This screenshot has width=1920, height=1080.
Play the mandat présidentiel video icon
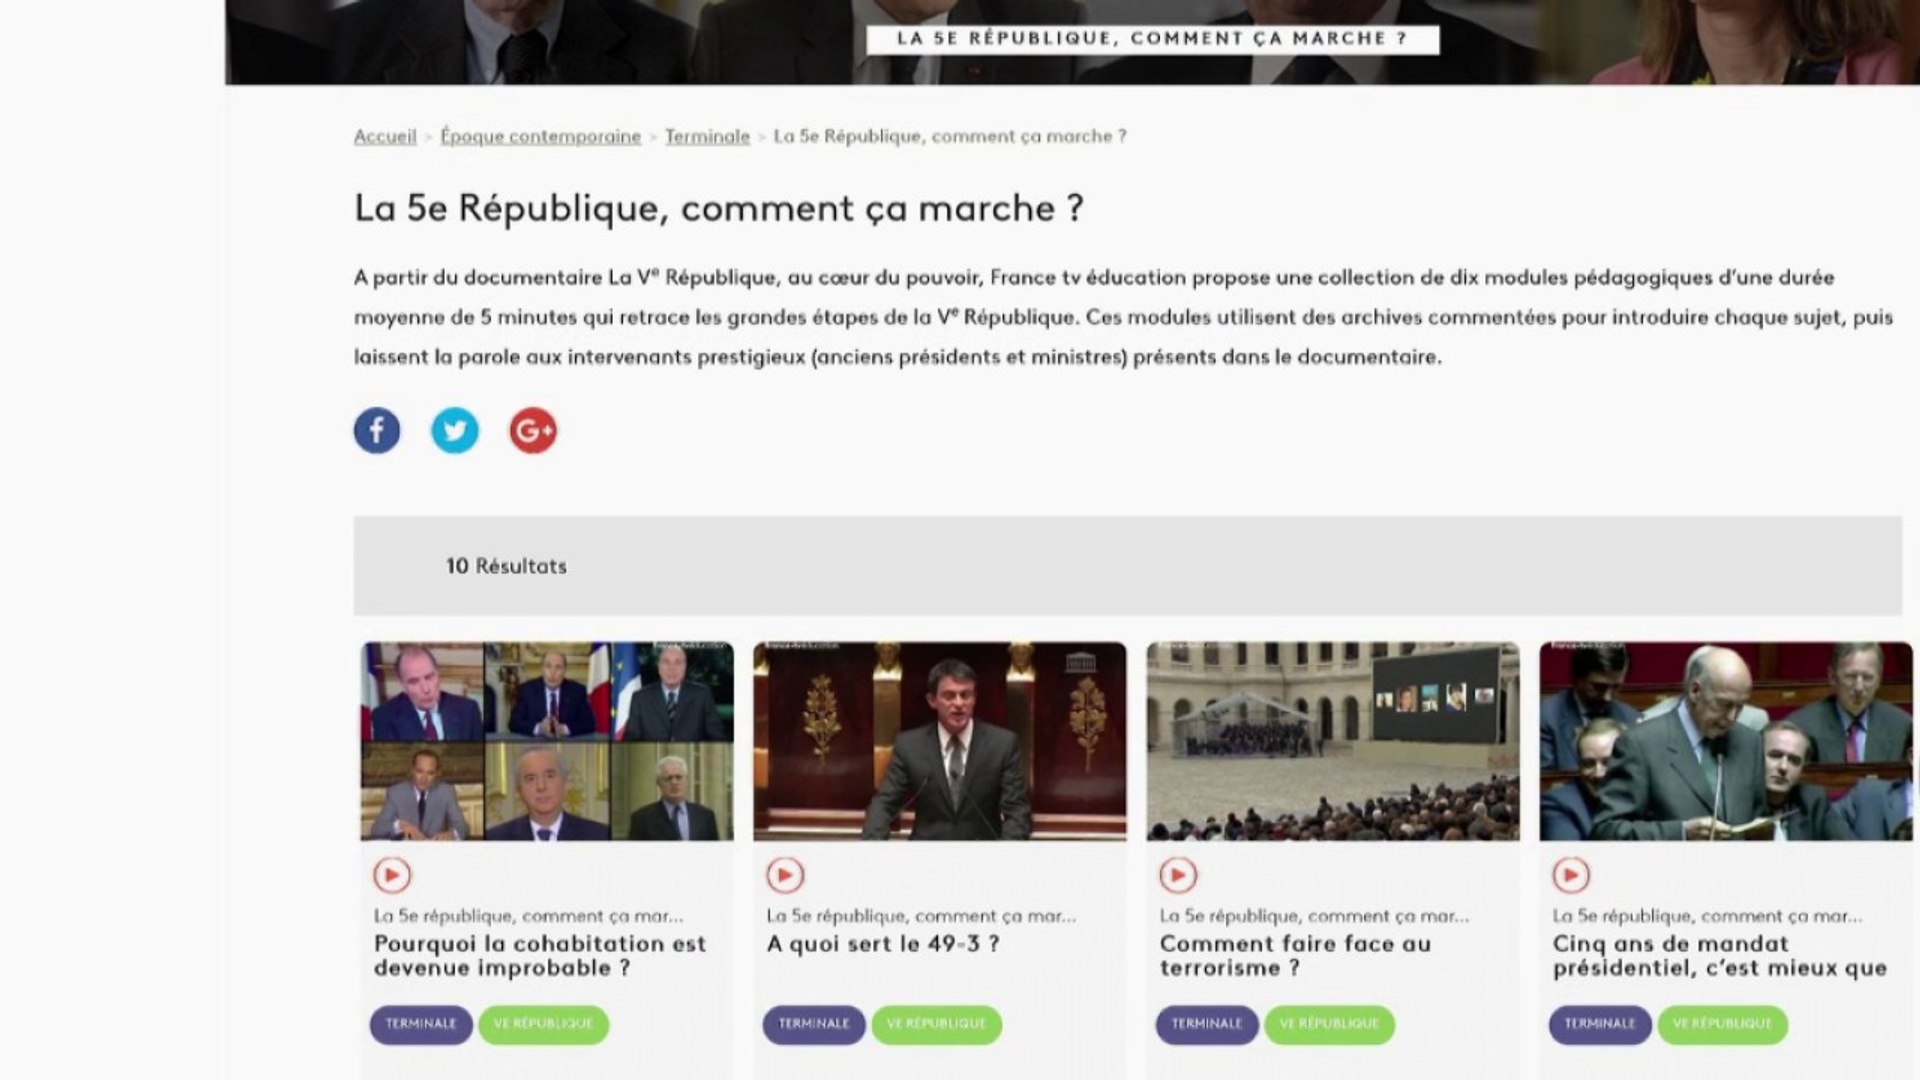coord(1571,876)
